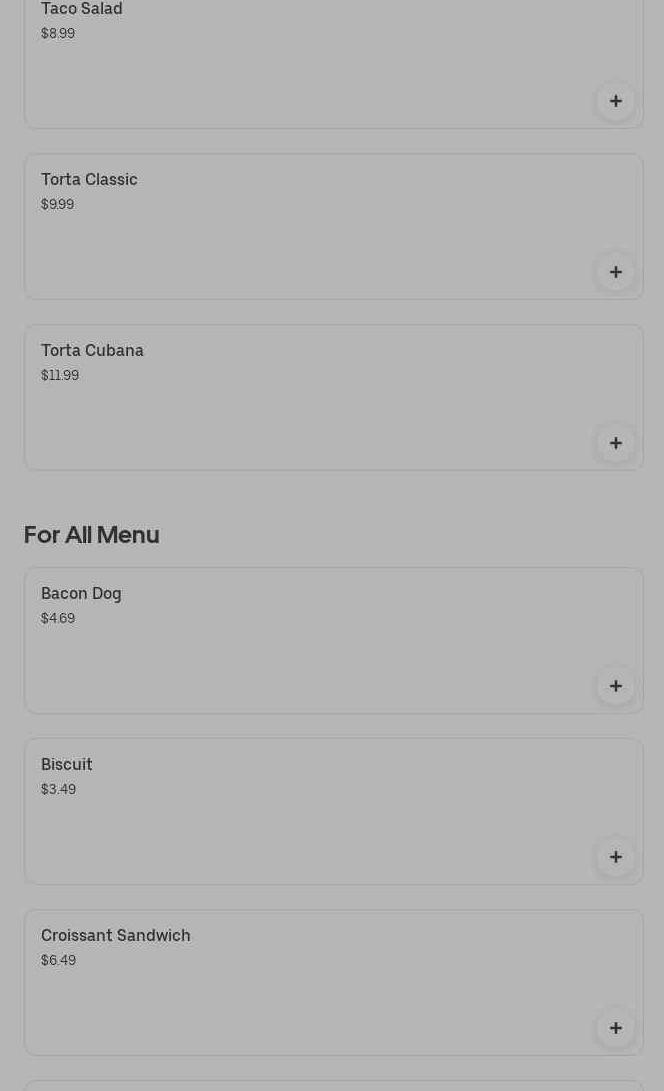Add Taco Salad to the order

pyautogui.click(x=615, y=101)
